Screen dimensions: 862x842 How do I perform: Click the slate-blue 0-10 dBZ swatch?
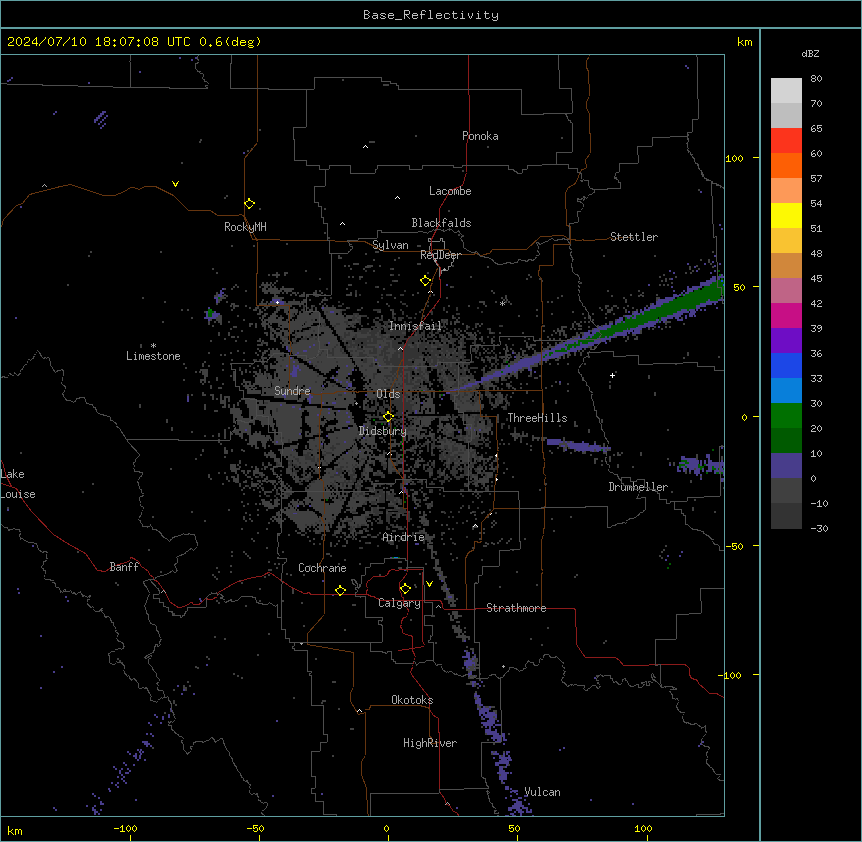(786, 466)
